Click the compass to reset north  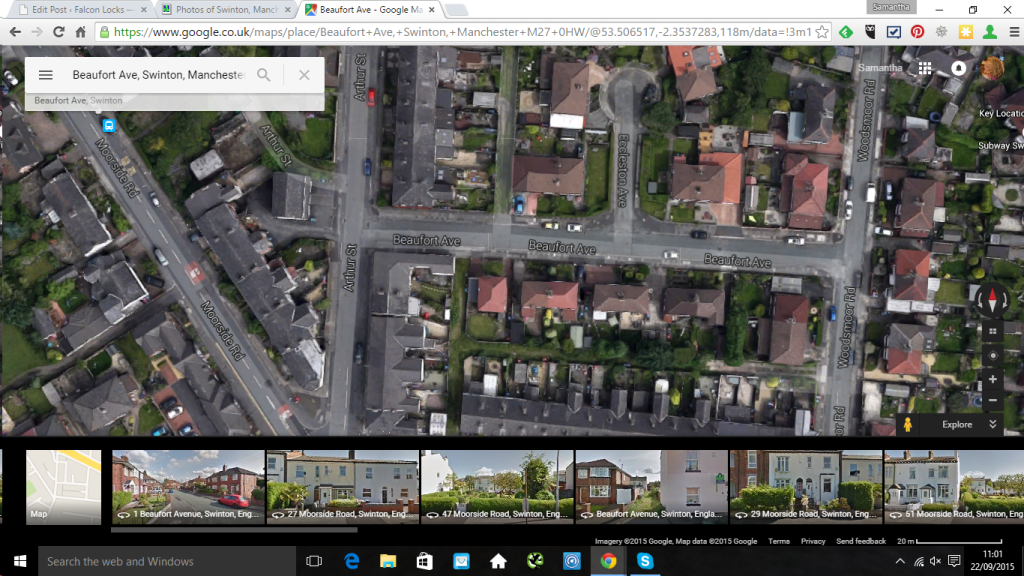[x=992, y=299]
